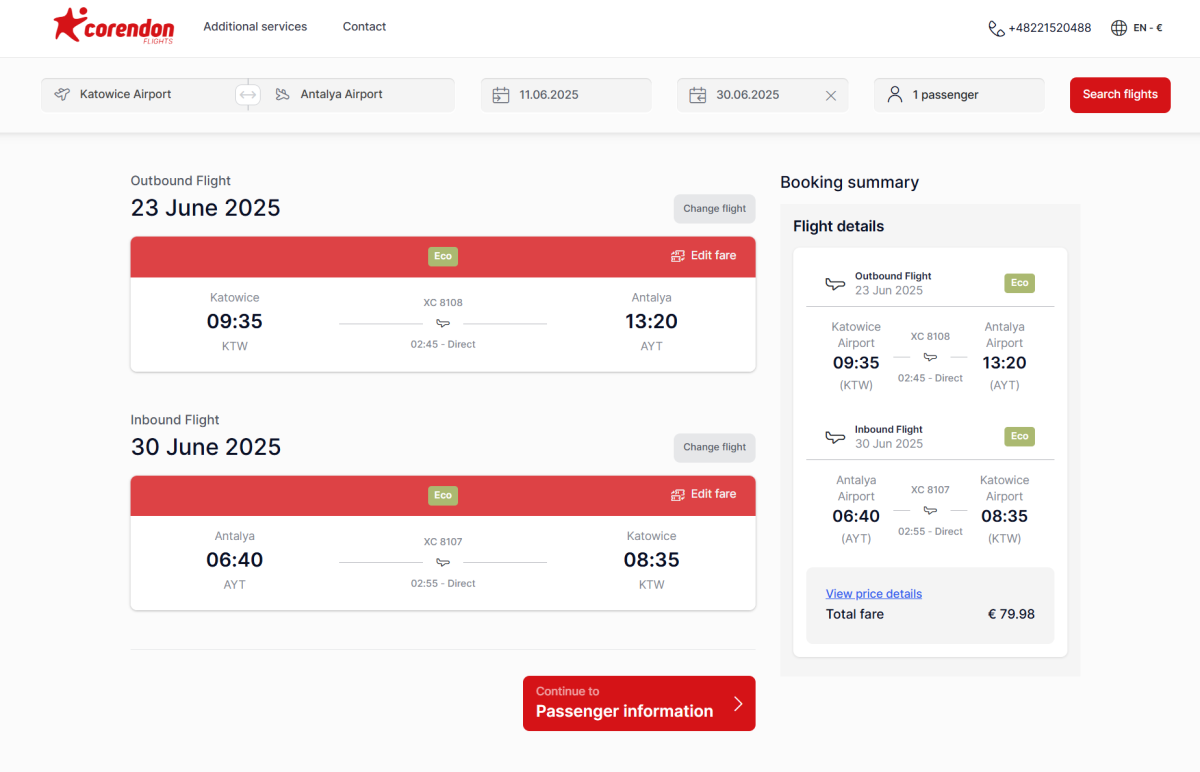
Task: Continue to Passenger information
Action: pos(638,703)
